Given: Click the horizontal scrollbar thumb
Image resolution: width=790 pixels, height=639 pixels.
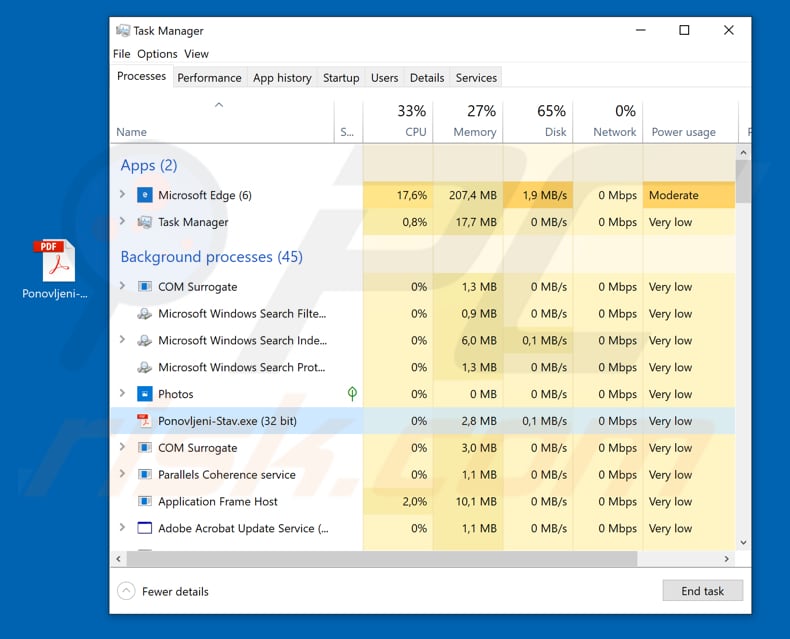Looking at the screenshot, I should click(381, 558).
